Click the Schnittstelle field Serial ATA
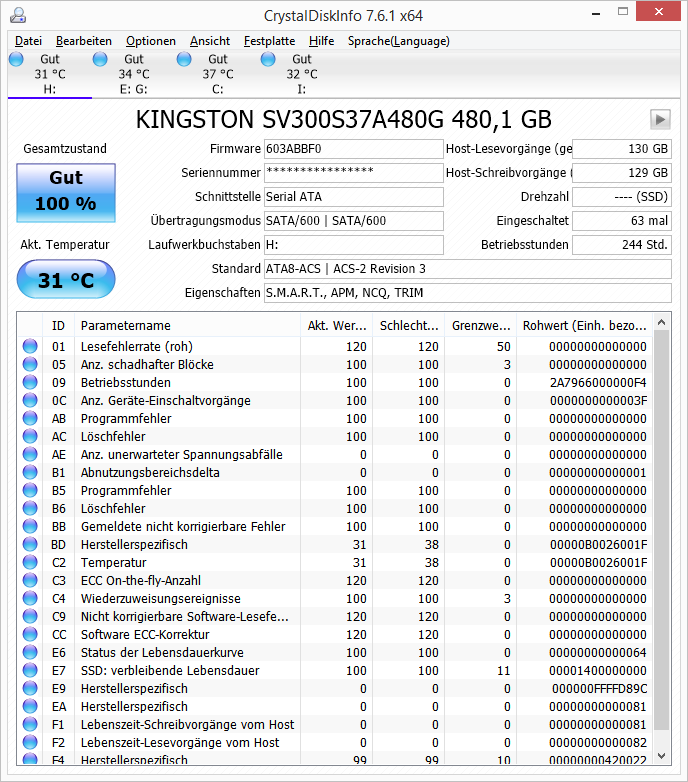The height and width of the screenshot is (782, 688). tap(353, 196)
